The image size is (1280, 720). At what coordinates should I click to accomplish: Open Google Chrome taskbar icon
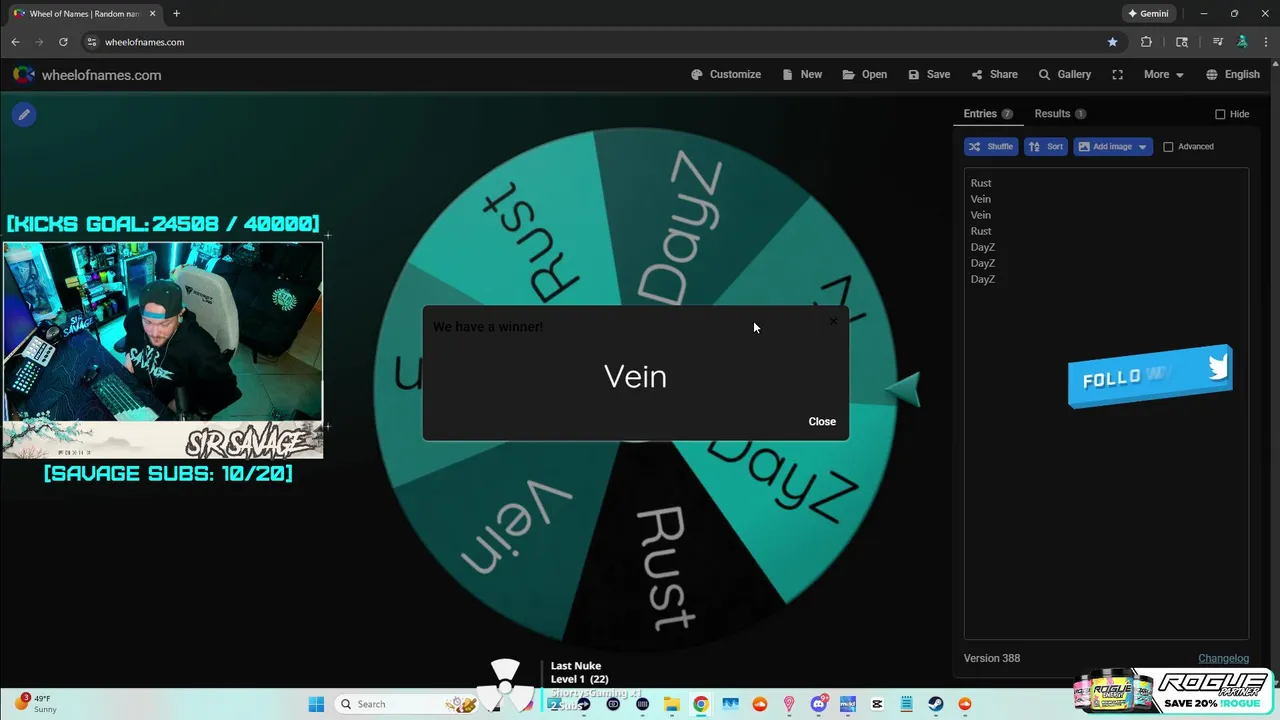tap(701, 704)
